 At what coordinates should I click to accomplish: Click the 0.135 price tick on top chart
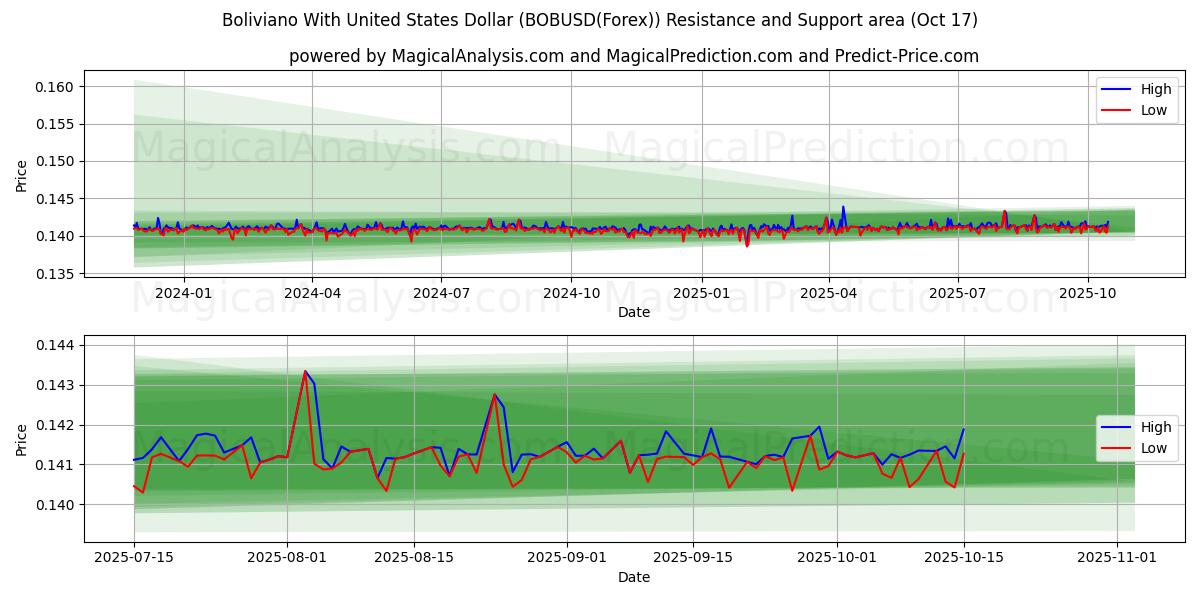(x=55, y=273)
